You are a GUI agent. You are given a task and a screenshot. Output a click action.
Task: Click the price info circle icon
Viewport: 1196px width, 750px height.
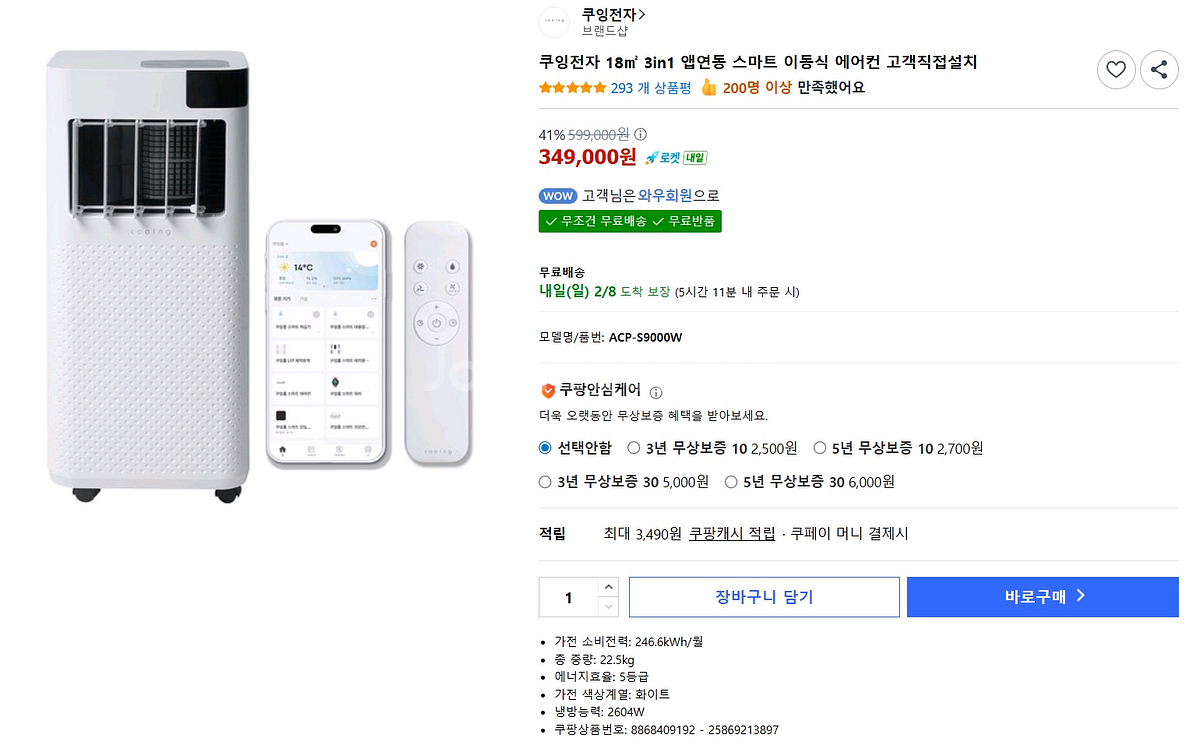click(641, 134)
